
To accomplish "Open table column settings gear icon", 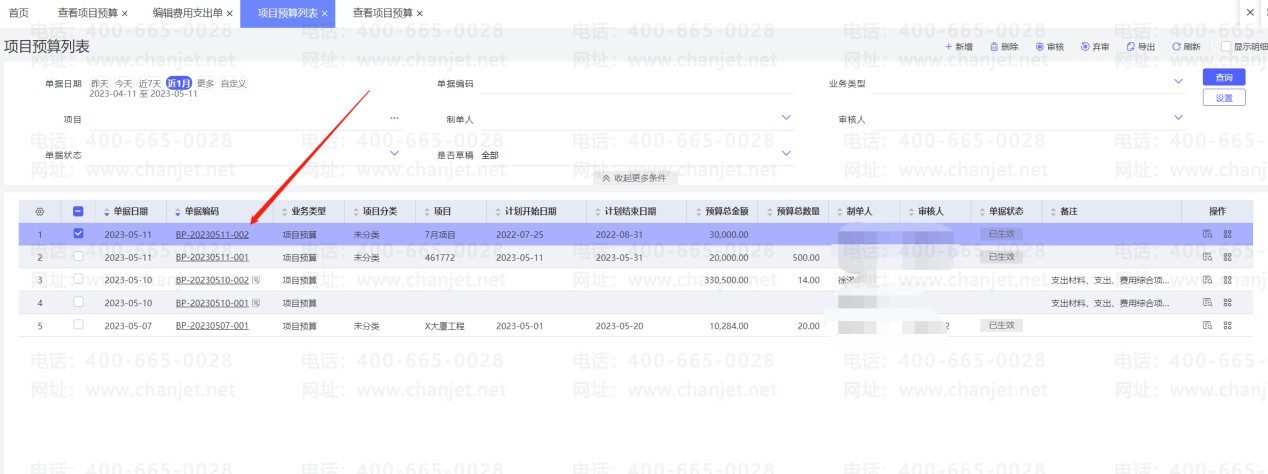I will coord(40,212).
